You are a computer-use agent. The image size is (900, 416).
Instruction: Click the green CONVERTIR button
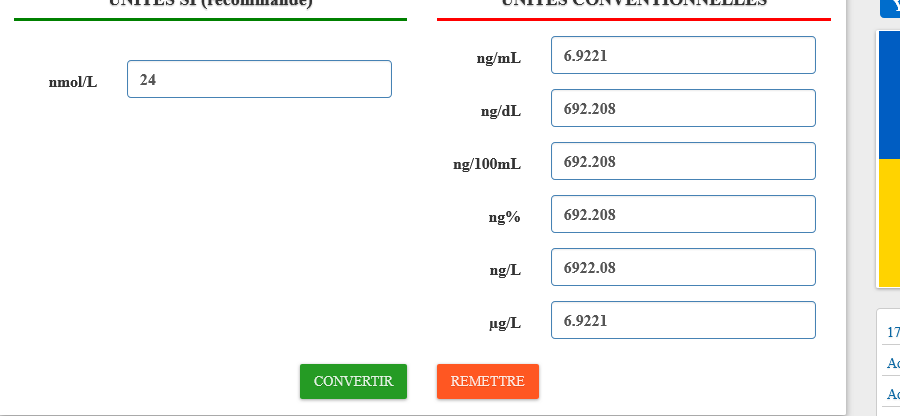(354, 381)
